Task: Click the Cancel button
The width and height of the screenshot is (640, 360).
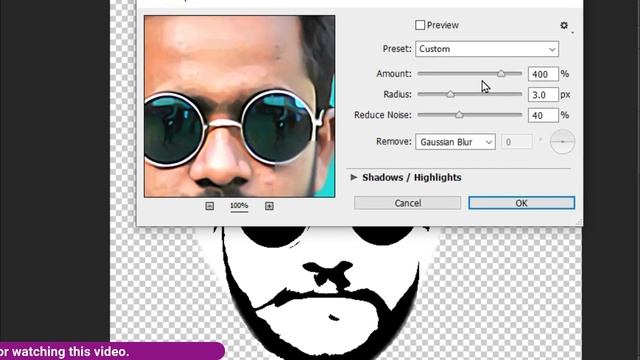Action: [407, 203]
